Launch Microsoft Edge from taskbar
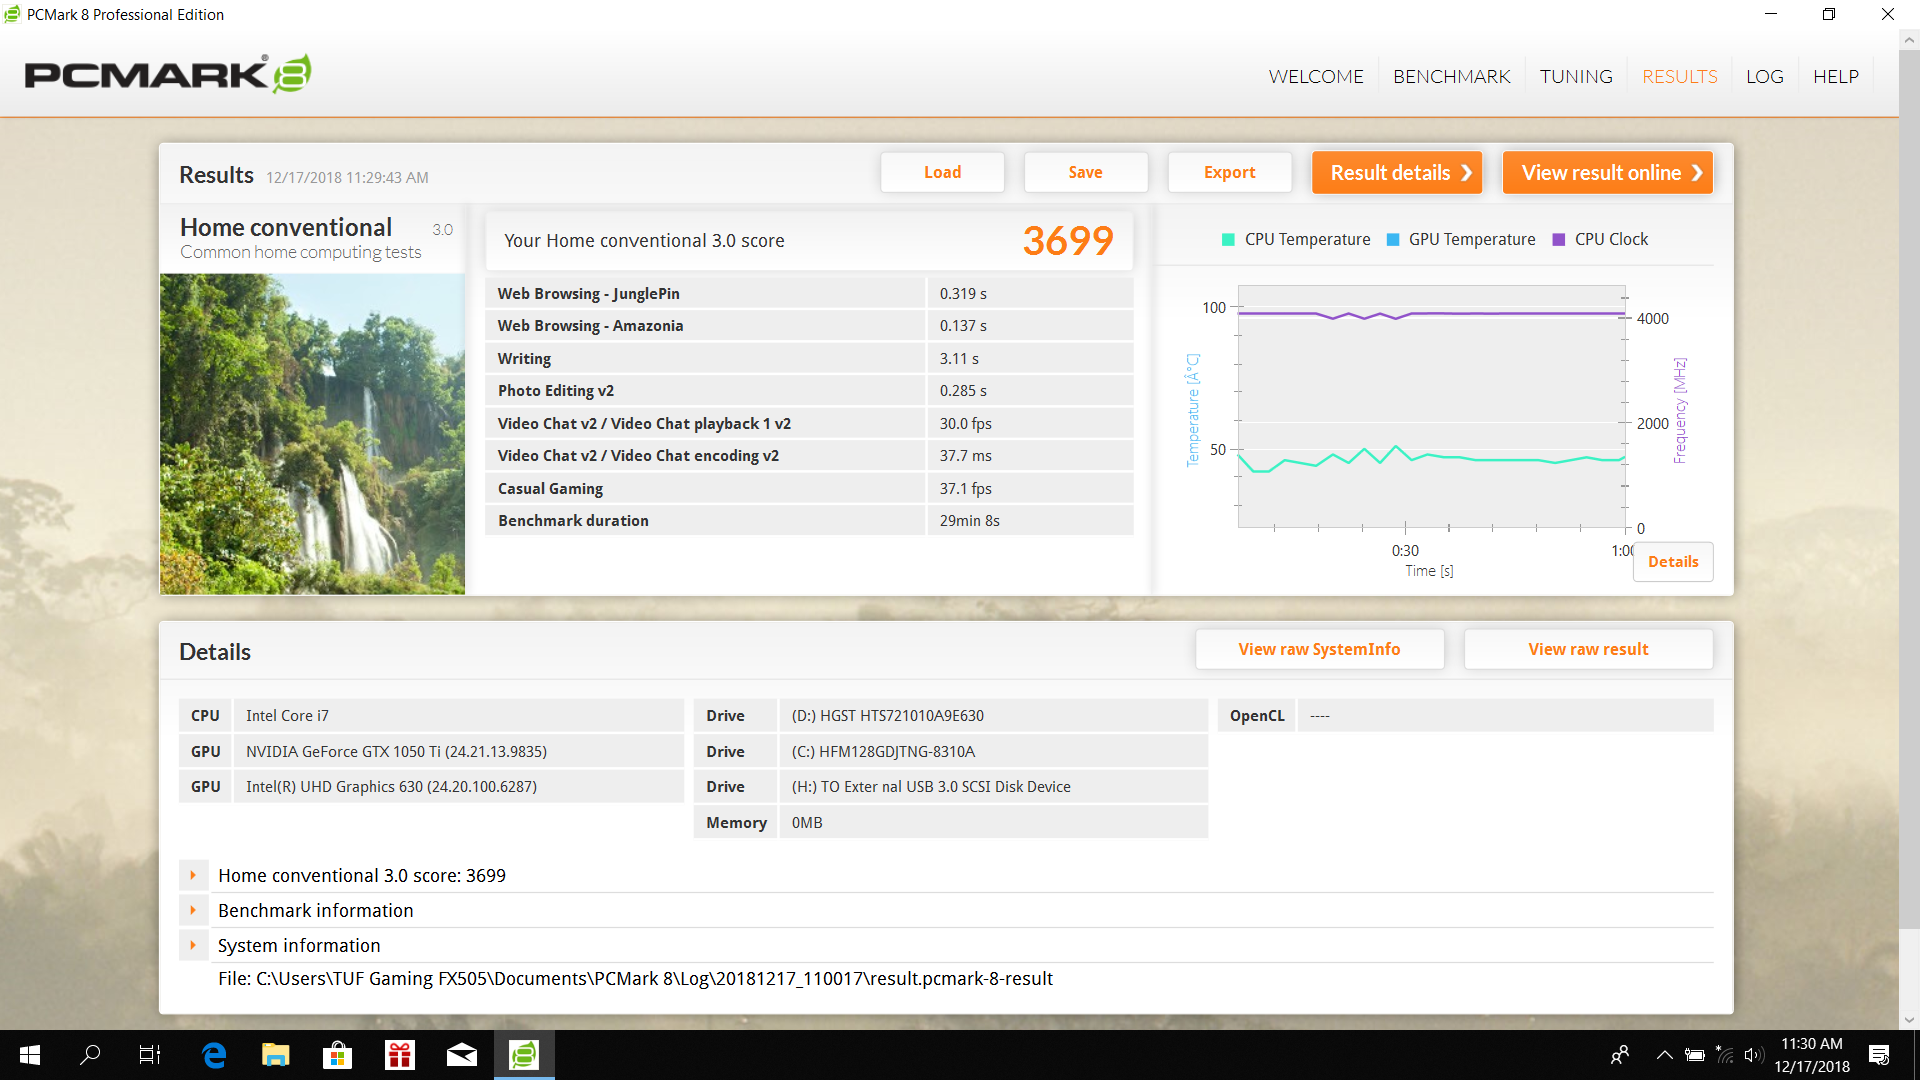Image resolution: width=1920 pixels, height=1080 pixels. 214,1055
